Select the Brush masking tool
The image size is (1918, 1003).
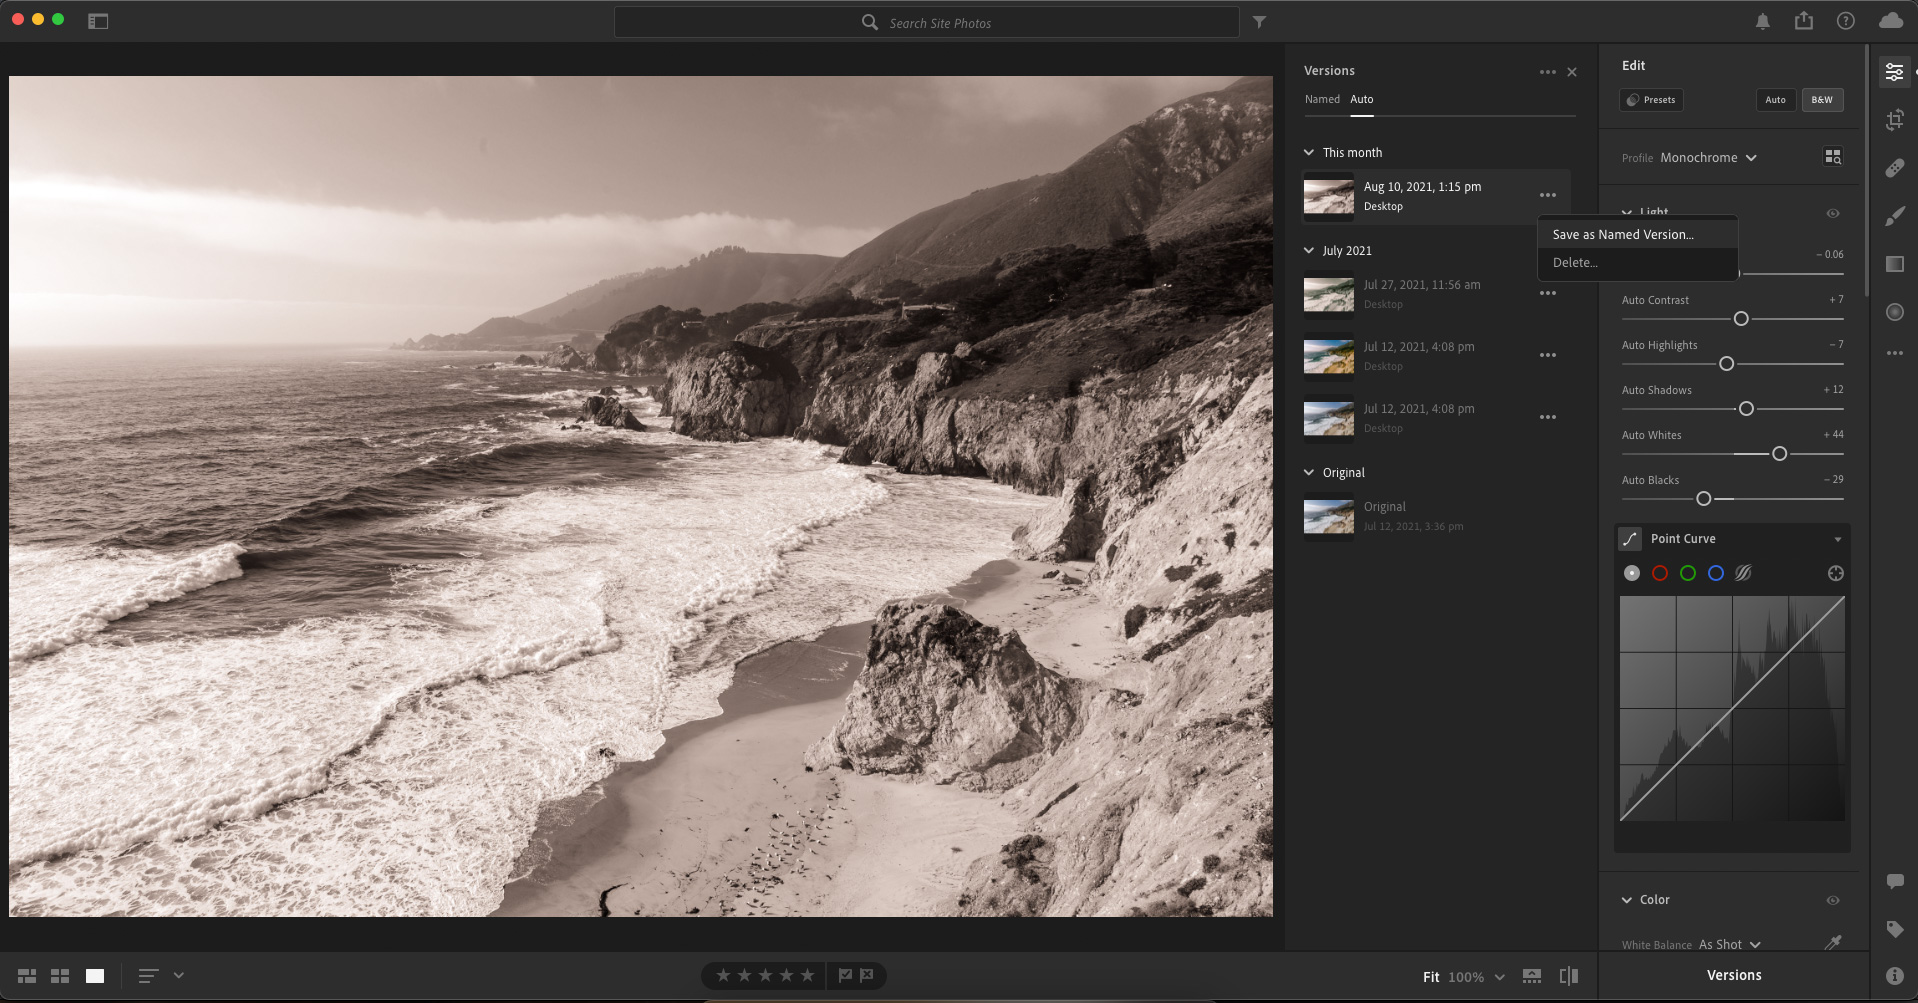[1894, 216]
